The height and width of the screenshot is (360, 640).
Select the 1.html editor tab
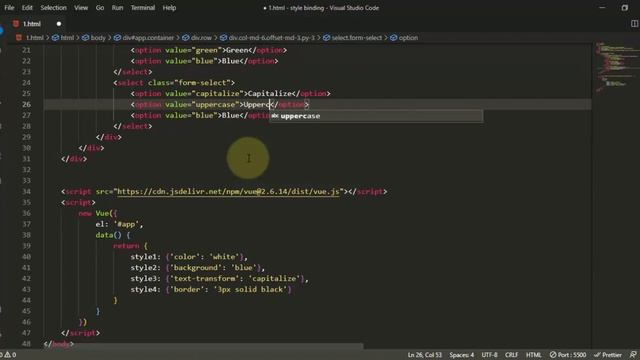click(37, 24)
